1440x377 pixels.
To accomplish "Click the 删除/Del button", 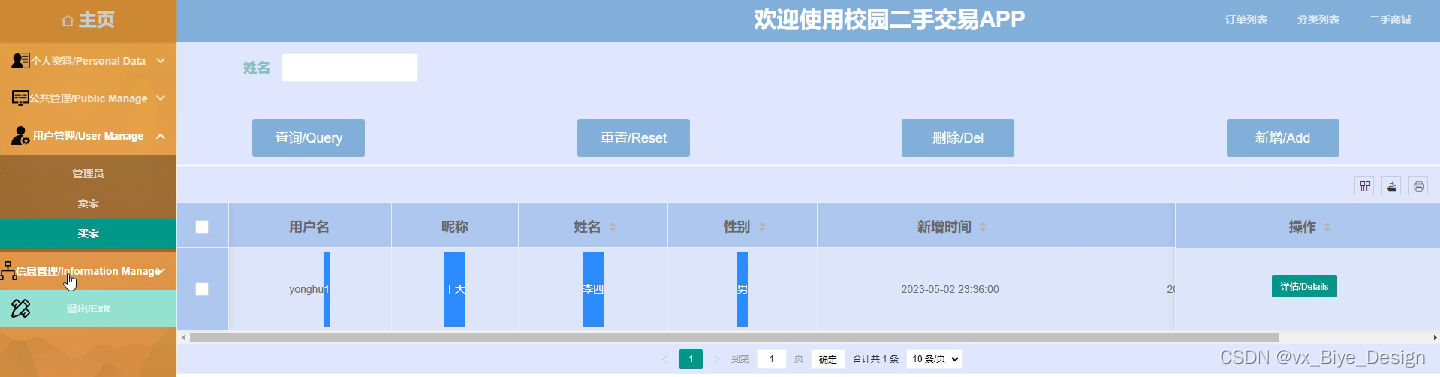I will click(958, 138).
